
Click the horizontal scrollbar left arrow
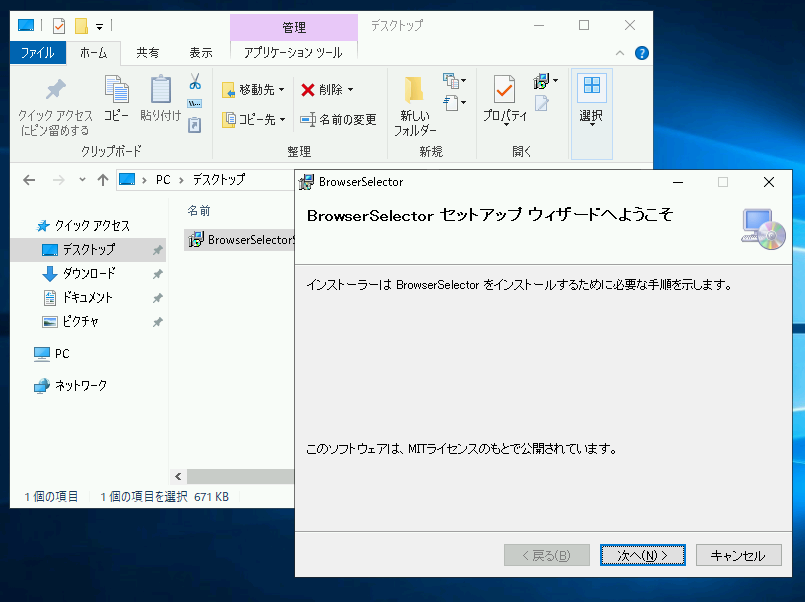click(x=178, y=476)
